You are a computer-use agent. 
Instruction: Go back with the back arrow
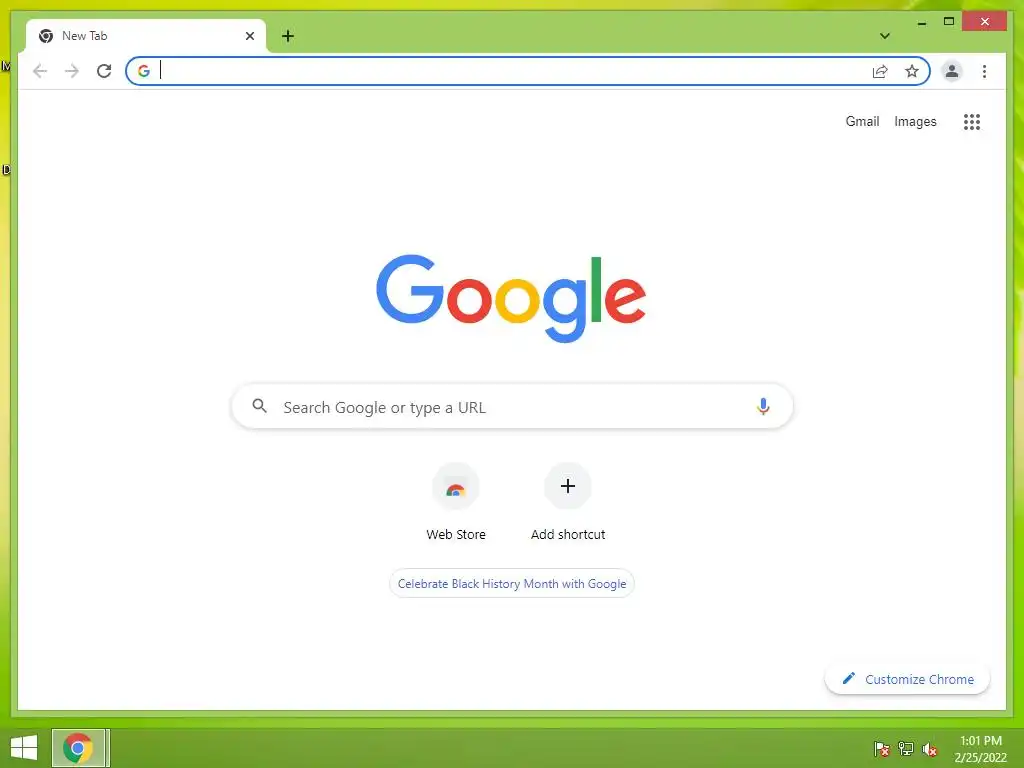tap(40, 71)
